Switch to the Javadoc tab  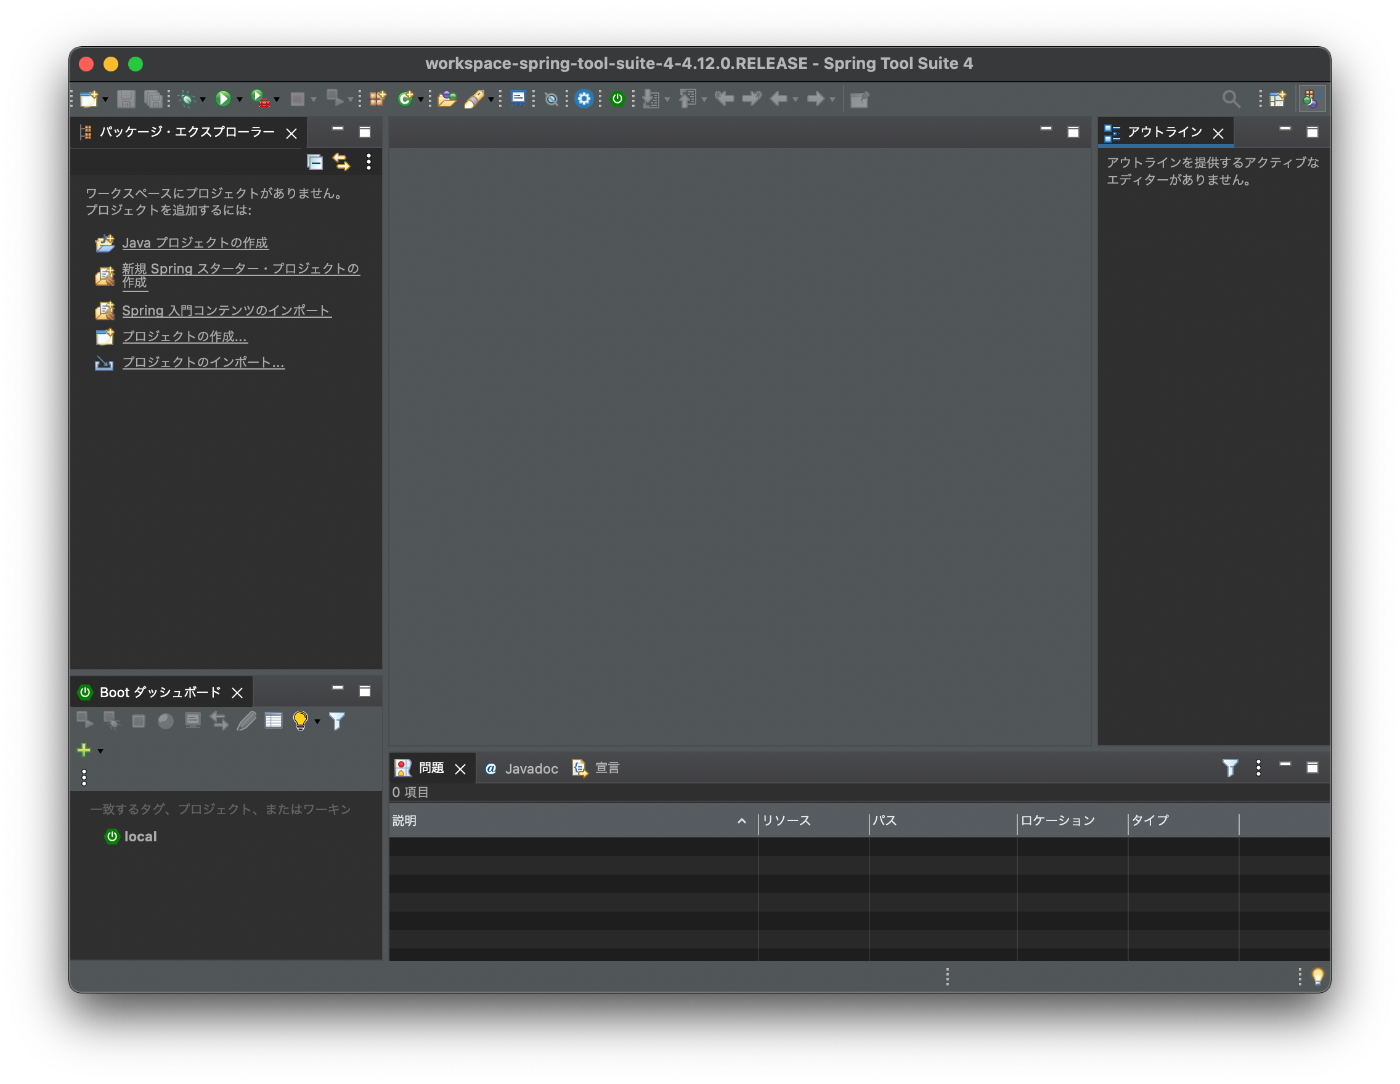point(521,769)
